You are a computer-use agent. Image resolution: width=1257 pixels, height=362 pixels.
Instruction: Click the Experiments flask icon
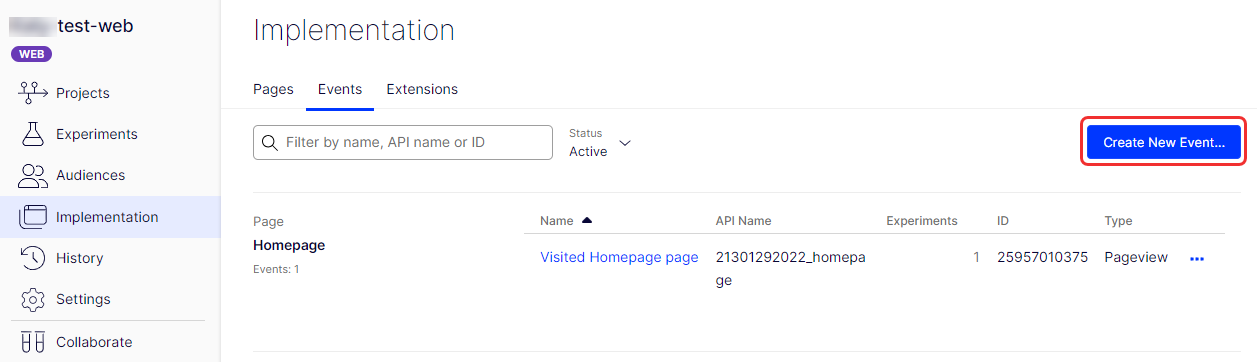[x=33, y=134]
